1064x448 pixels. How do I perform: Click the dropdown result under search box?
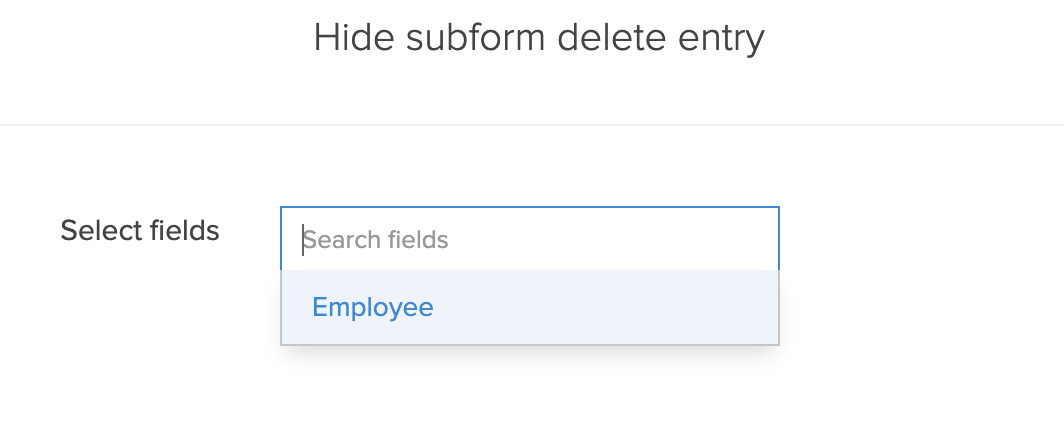pos(529,307)
